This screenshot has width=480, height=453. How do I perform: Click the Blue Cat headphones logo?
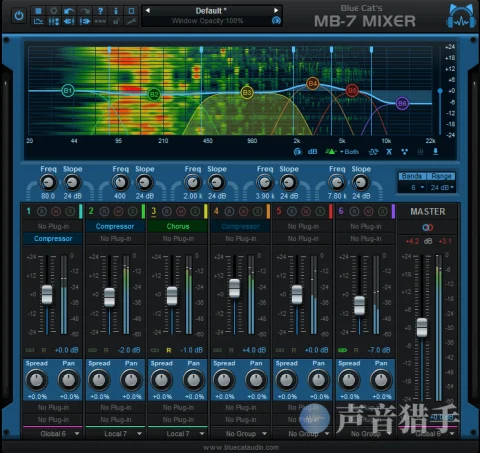(461, 17)
